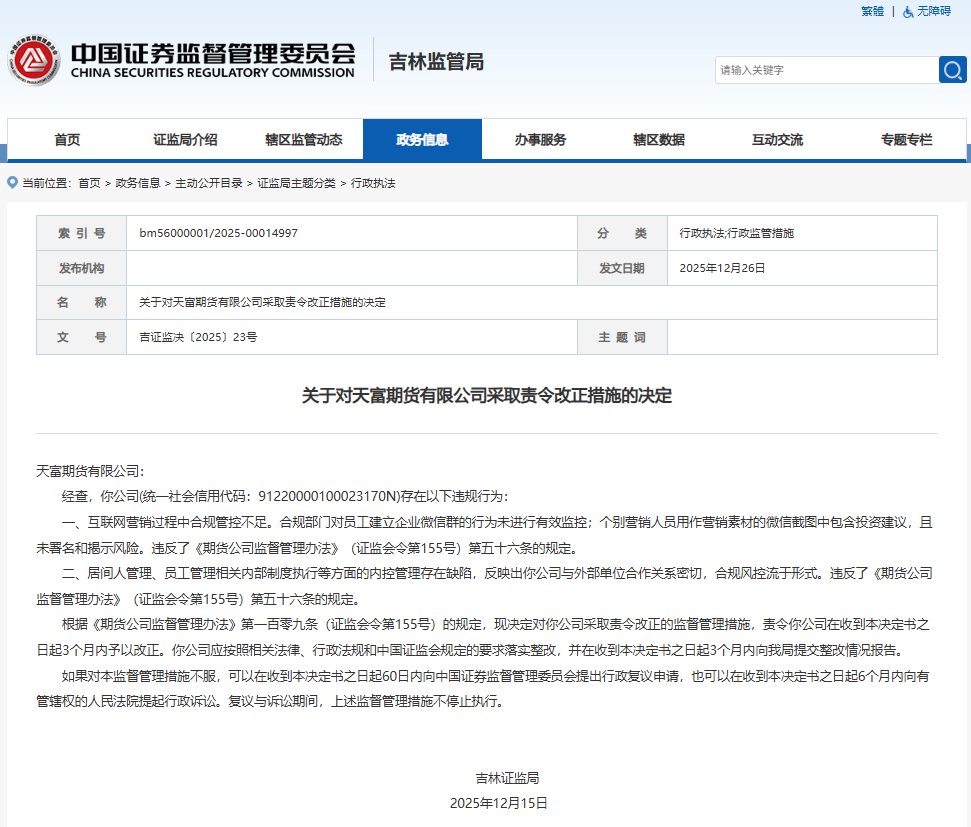The width and height of the screenshot is (971, 827).
Task: Open the 专题专栏 navigation tab
Action: click(x=906, y=140)
